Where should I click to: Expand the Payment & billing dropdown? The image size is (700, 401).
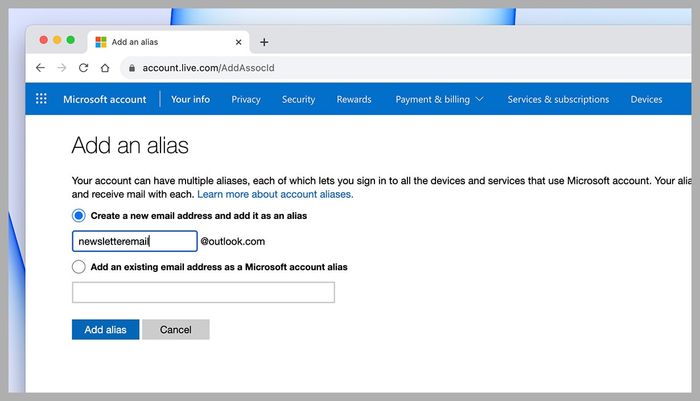click(x=439, y=99)
